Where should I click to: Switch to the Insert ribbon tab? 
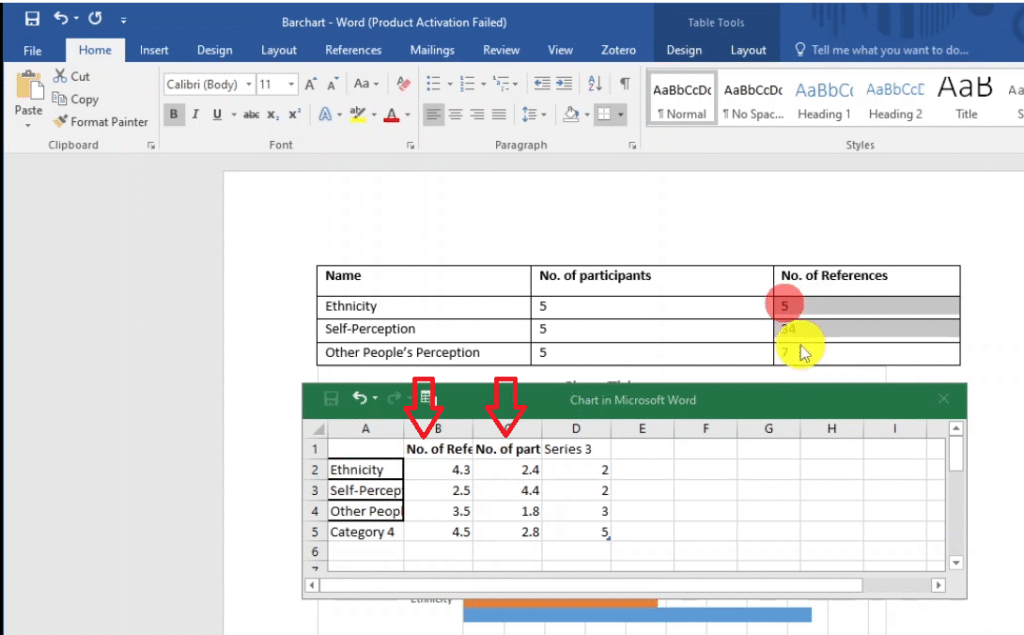(154, 50)
